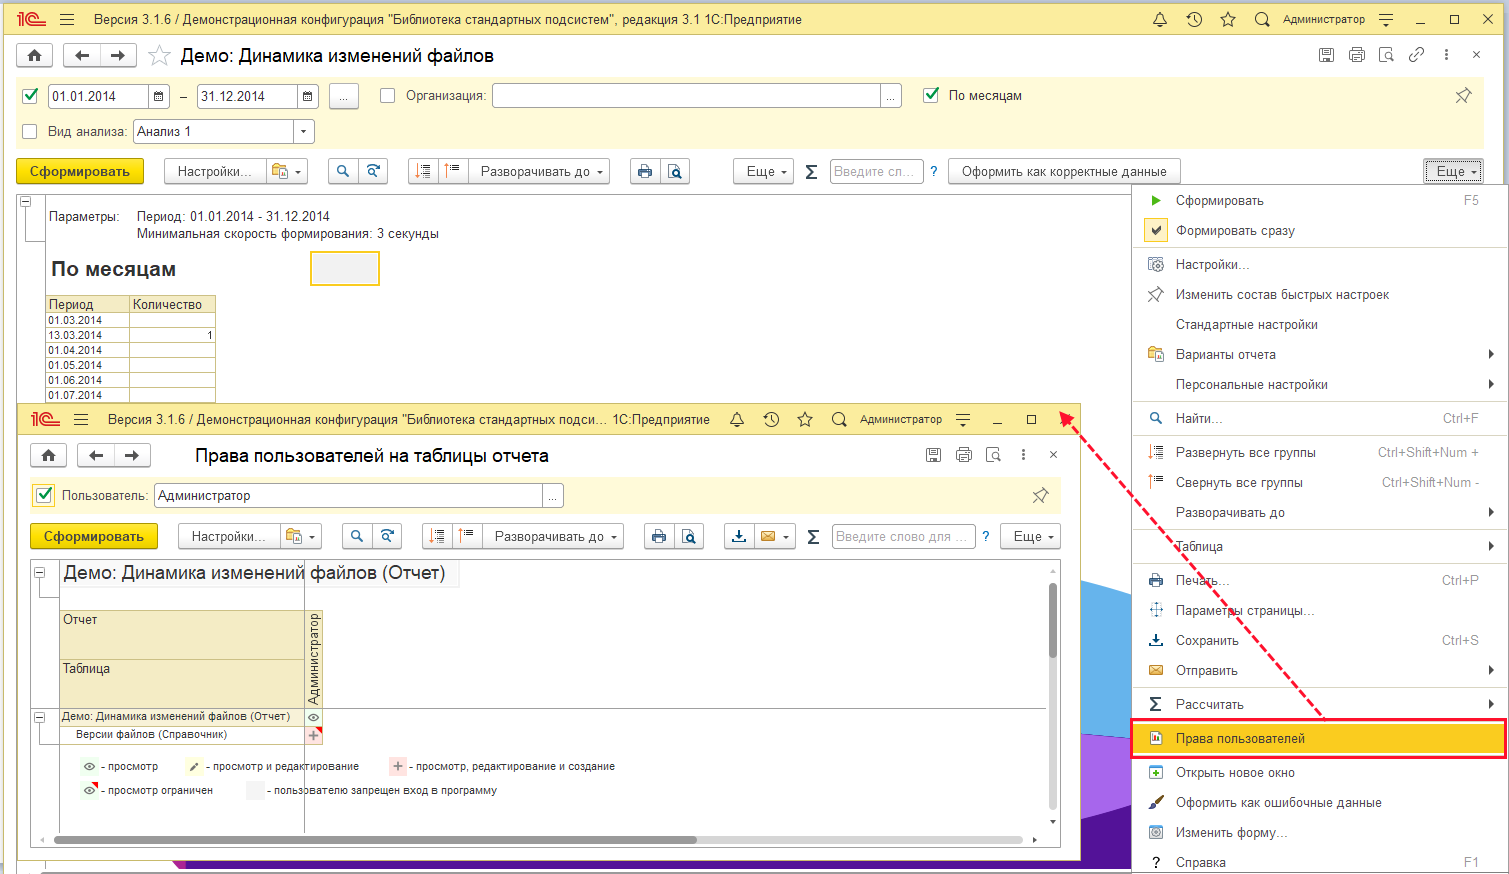Open Справка from the Еще menu
Image resolution: width=1509 pixels, height=874 pixels.
pos(1320,862)
